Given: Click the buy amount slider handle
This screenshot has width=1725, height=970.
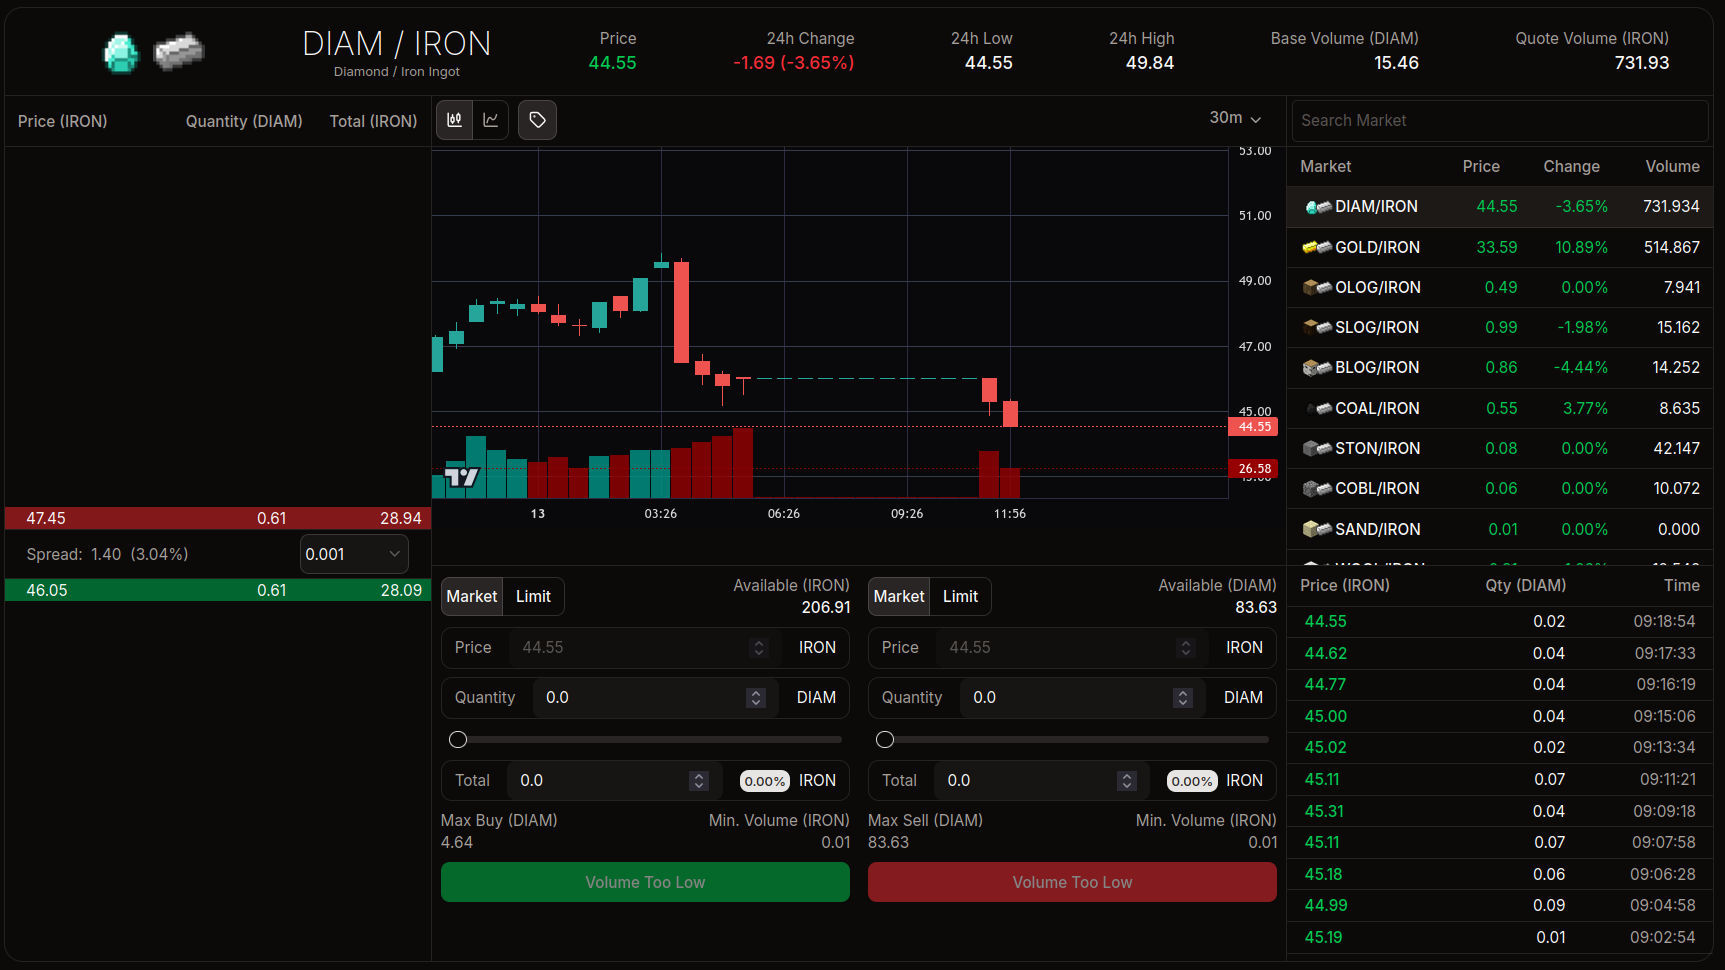Looking at the screenshot, I should point(458,740).
